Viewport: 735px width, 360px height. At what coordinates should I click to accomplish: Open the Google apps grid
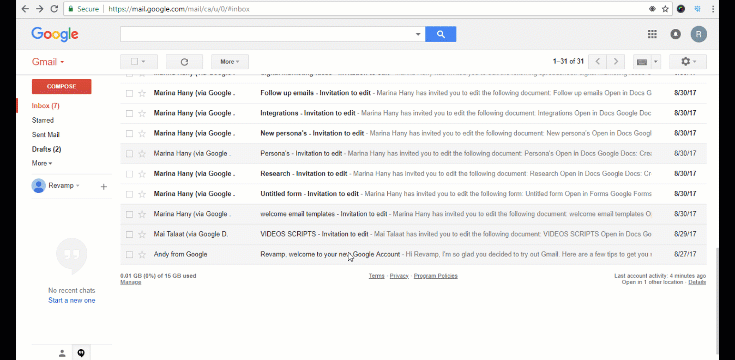pyautogui.click(x=652, y=34)
